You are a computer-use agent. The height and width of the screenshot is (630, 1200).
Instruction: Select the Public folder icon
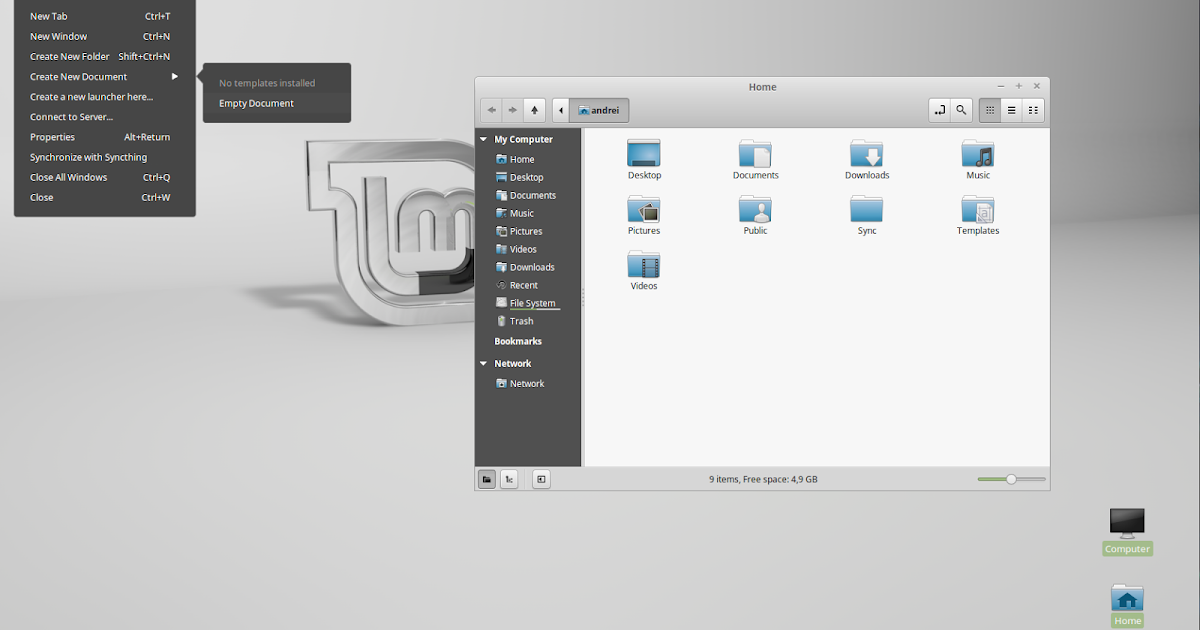coord(755,215)
